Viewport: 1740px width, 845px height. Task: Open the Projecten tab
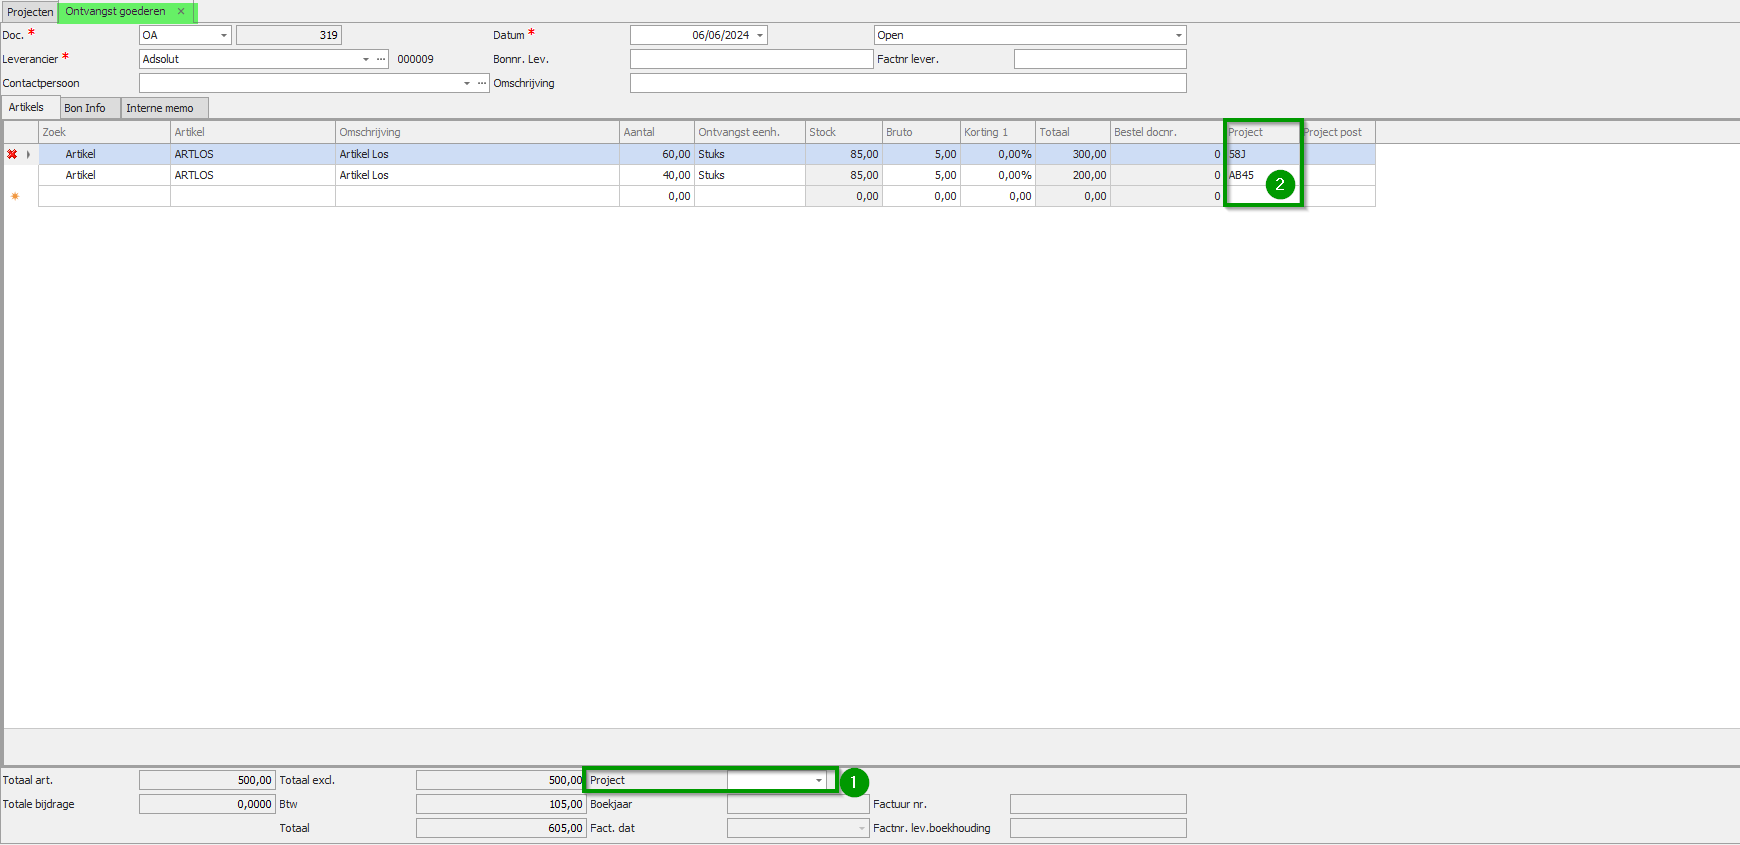(x=30, y=12)
